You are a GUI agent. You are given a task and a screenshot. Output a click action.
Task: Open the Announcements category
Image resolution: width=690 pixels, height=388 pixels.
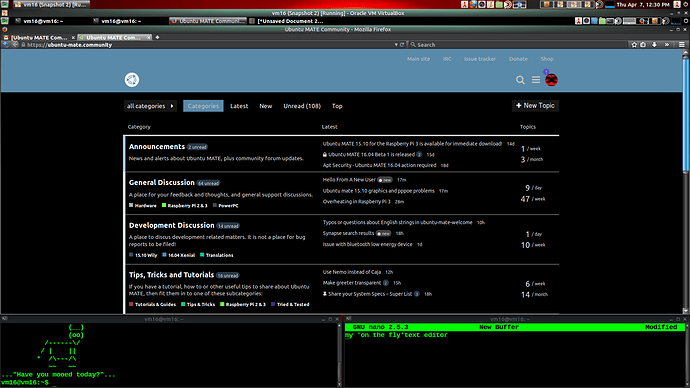(x=157, y=146)
